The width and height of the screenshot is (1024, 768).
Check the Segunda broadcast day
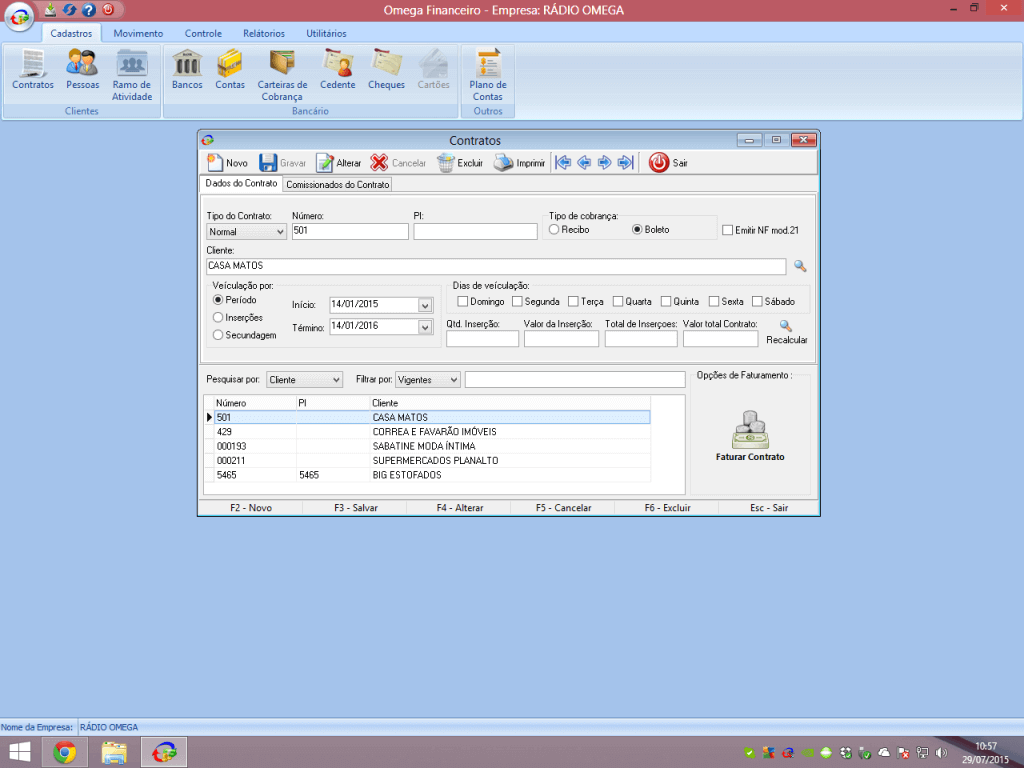click(517, 301)
